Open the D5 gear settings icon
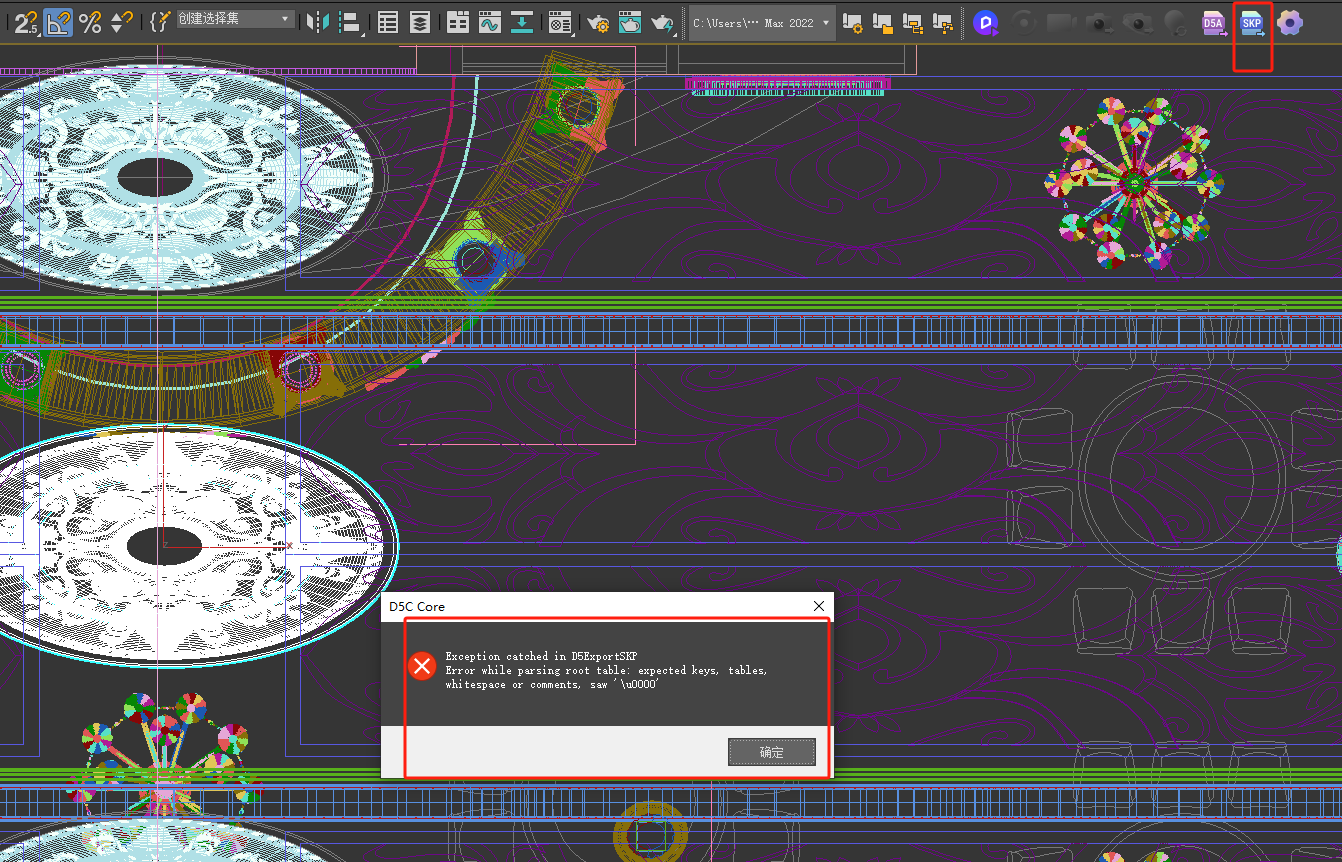 1290,21
